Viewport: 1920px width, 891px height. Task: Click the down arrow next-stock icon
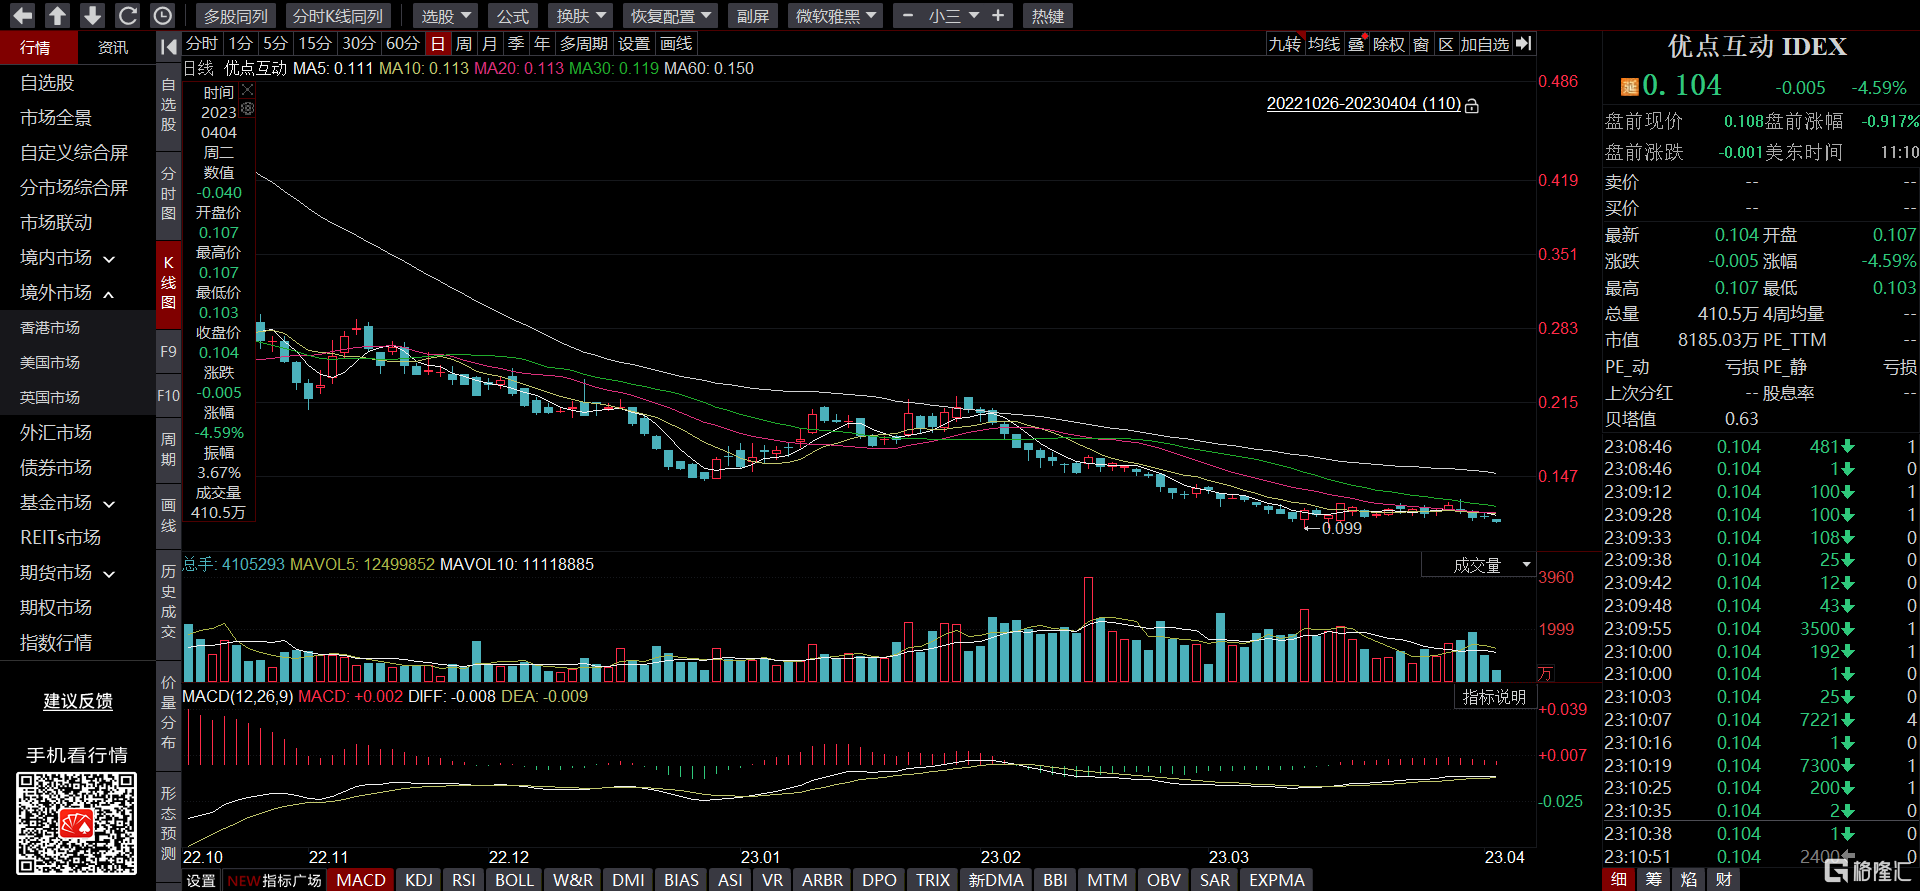[92, 16]
